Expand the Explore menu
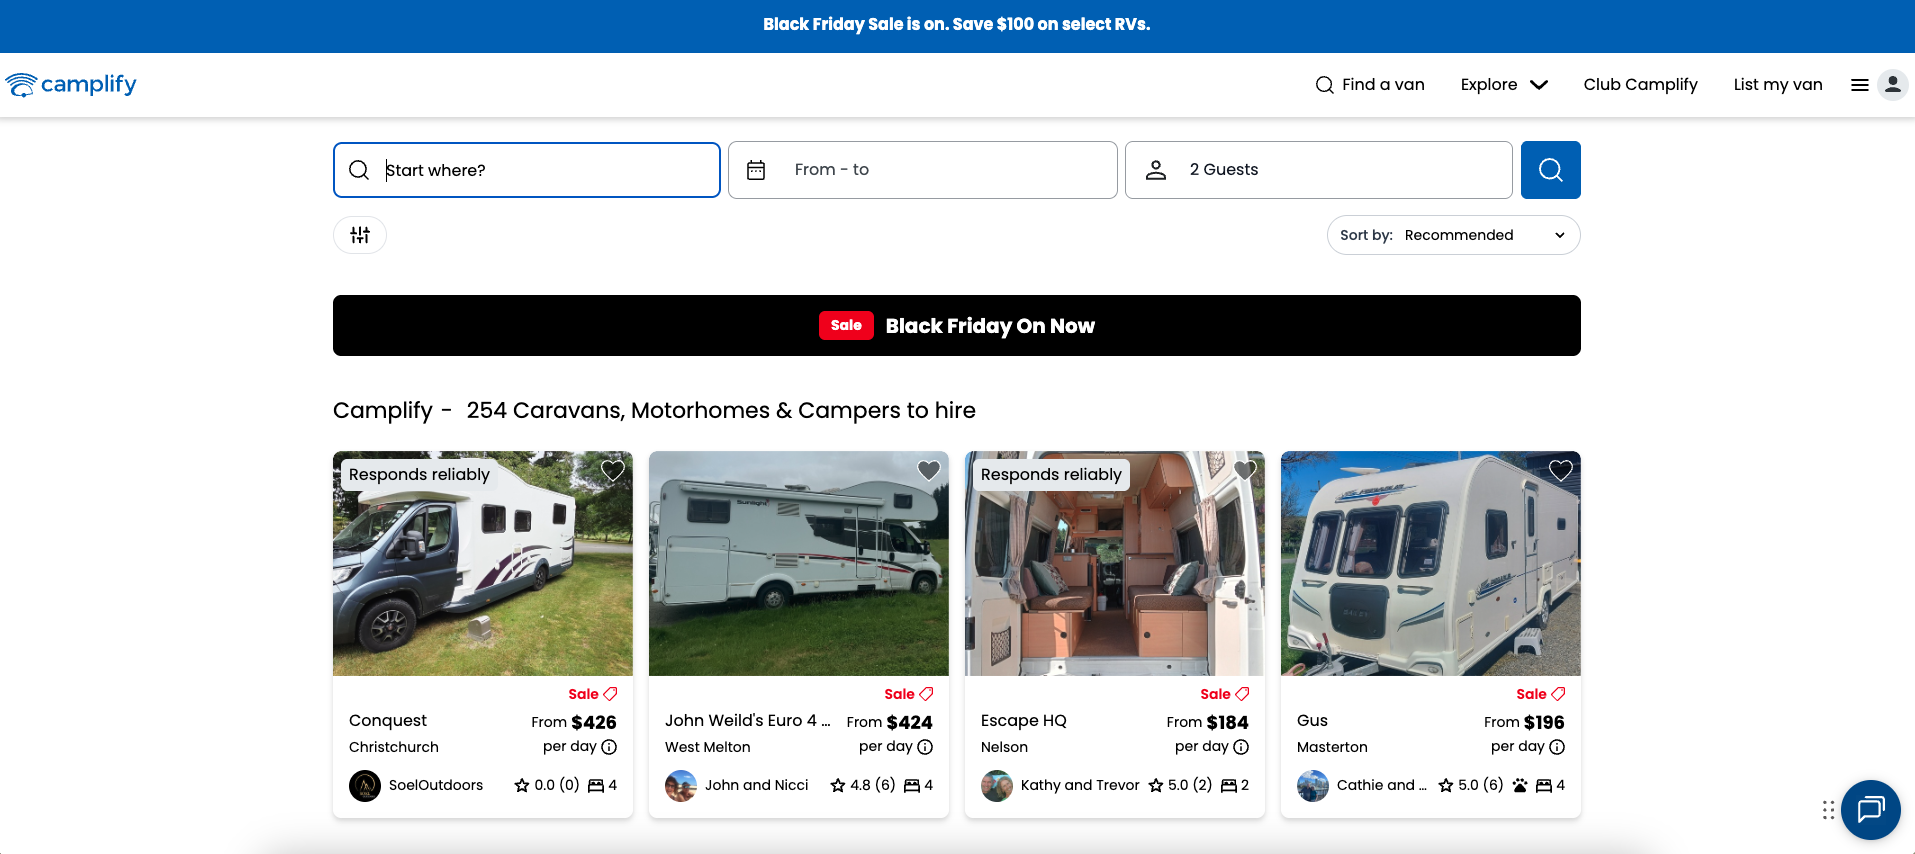The image size is (1915, 854). 1504,85
